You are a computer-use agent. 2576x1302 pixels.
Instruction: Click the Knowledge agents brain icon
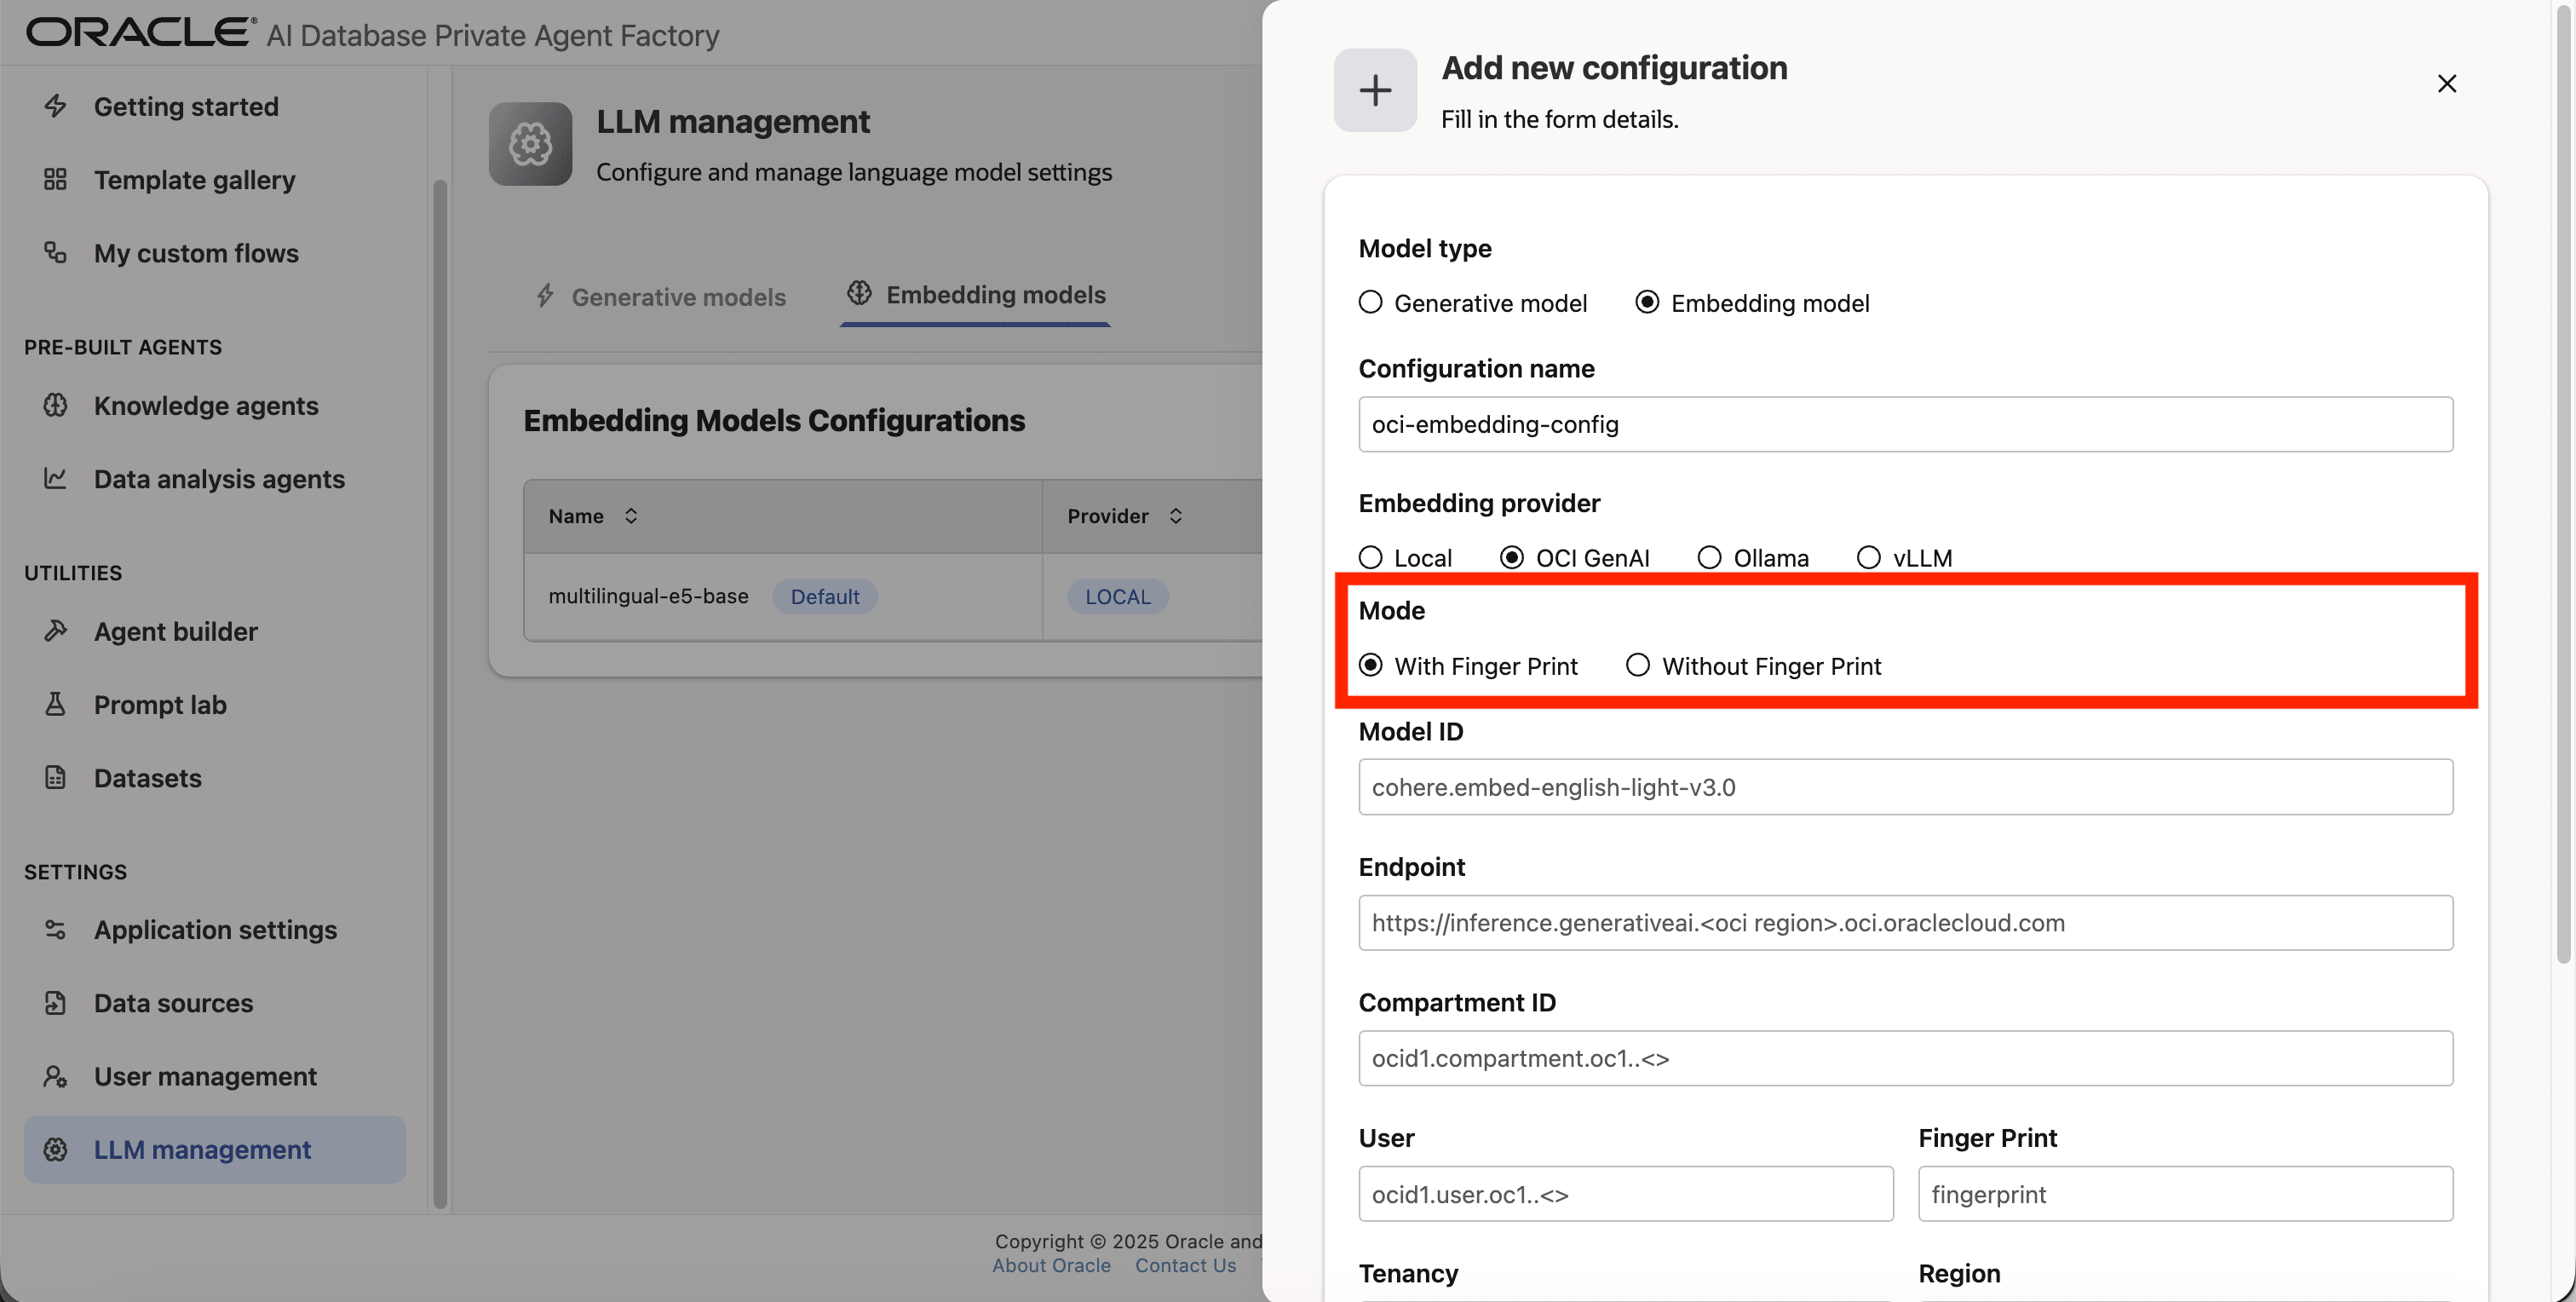point(55,405)
